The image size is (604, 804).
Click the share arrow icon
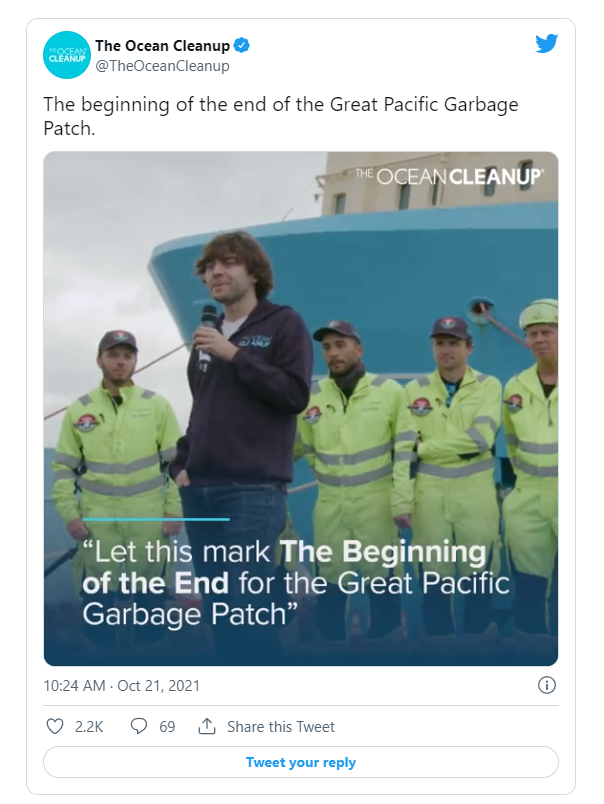[x=207, y=726]
